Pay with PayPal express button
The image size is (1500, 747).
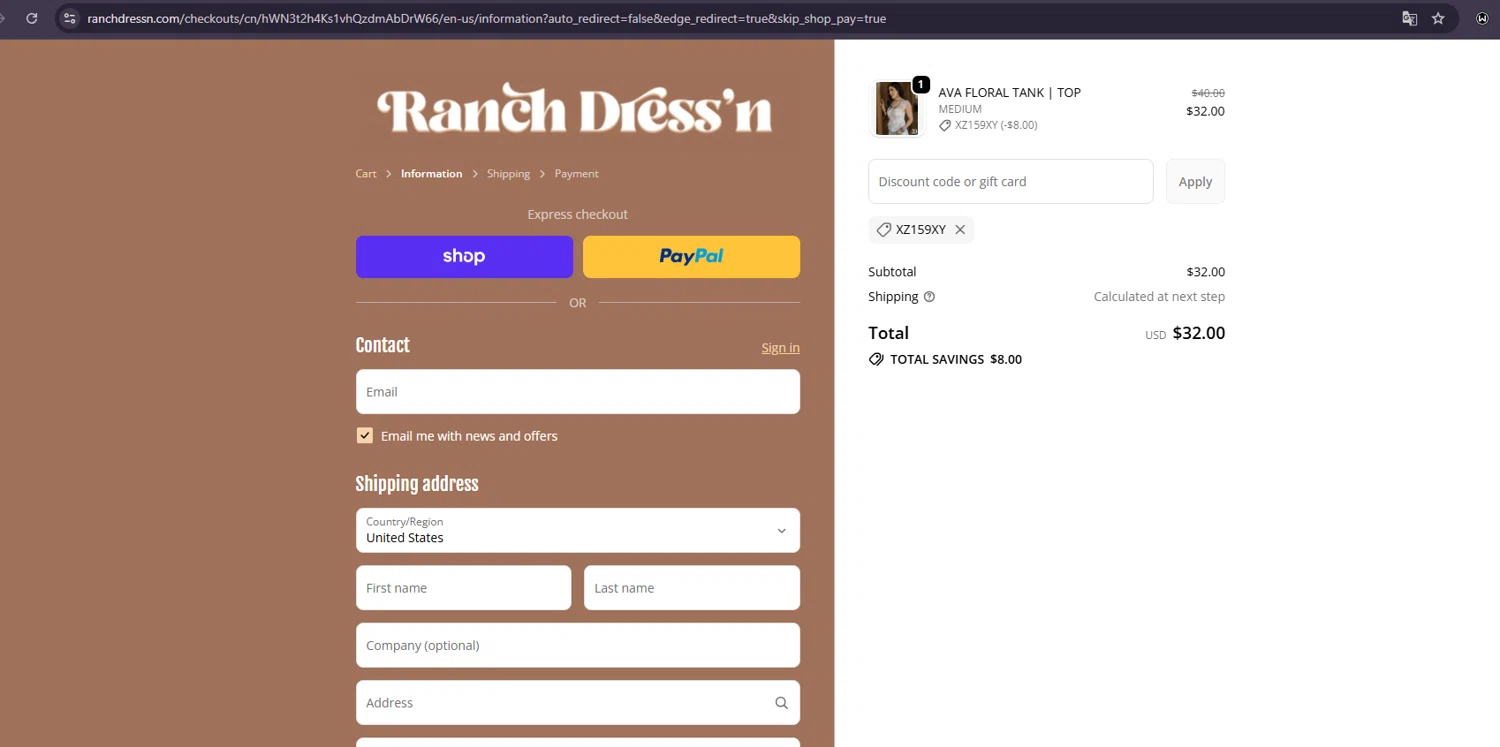[691, 257]
